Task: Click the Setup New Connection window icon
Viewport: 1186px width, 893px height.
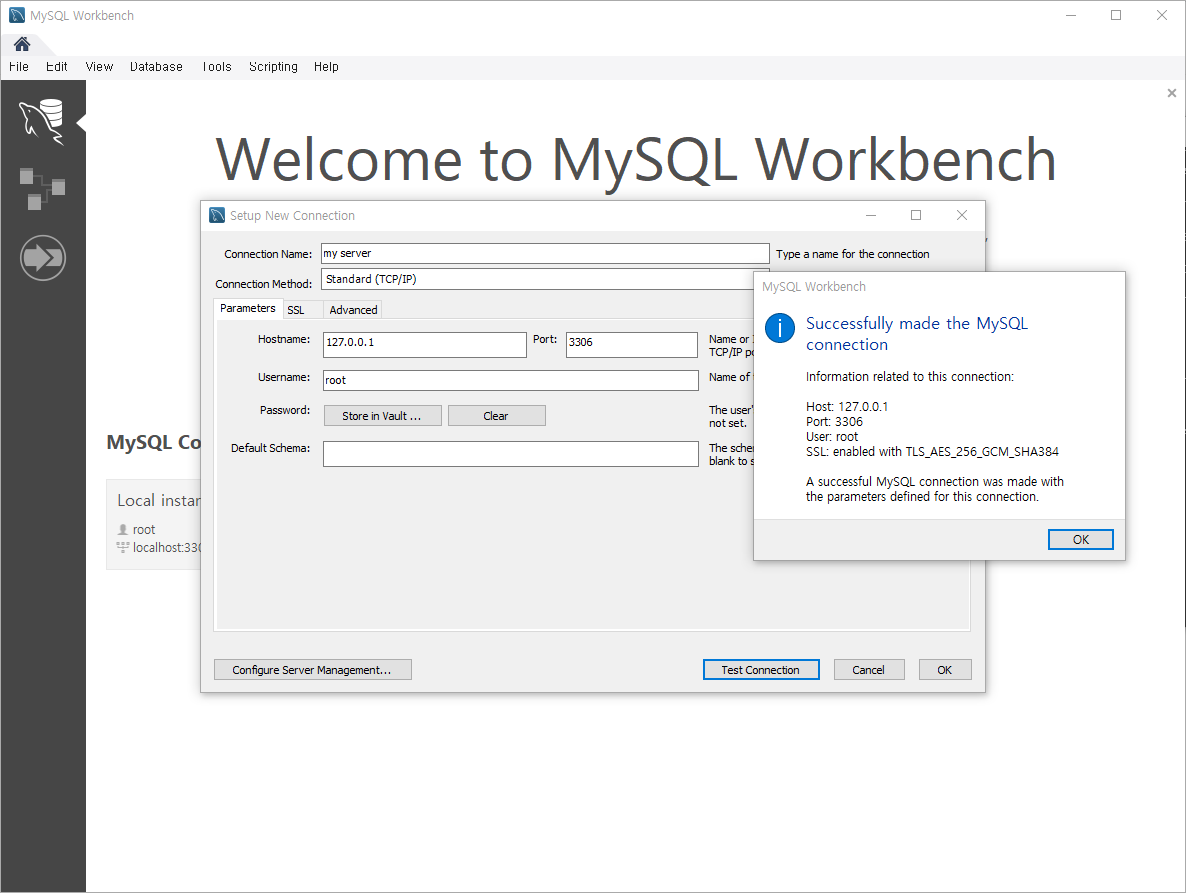Action: tap(217, 215)
